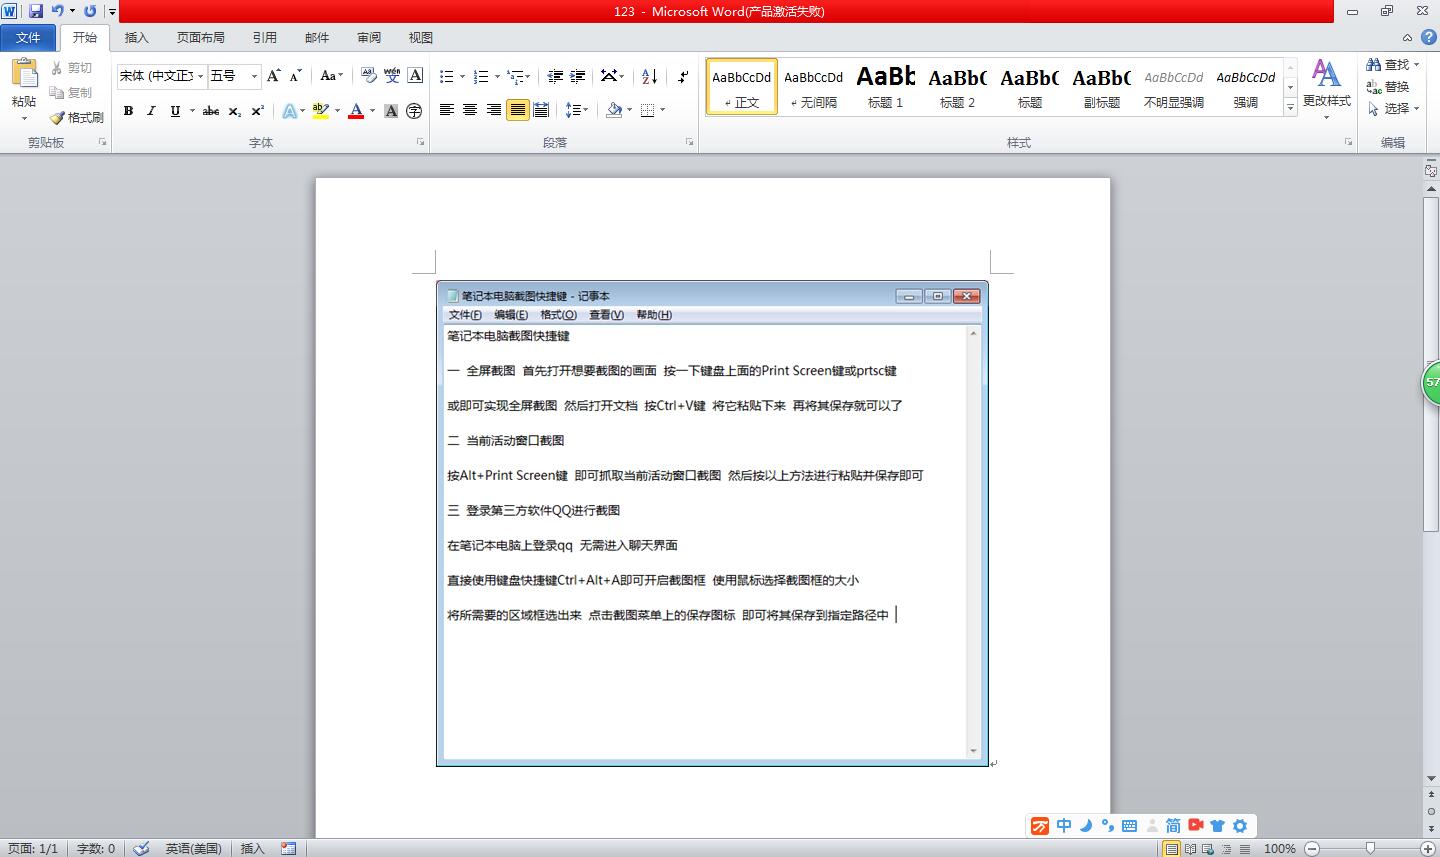This screenshot has width=1440, height=857.
Task: Click the Sogou IME logo icon
Action: 1040,826
